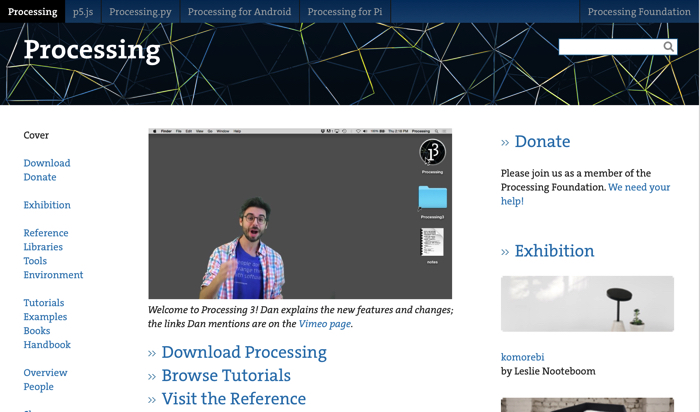Viewport: 700px width, 412px height.
Task: Open the Download link in sidebar
Action: [x=47, y=163]
